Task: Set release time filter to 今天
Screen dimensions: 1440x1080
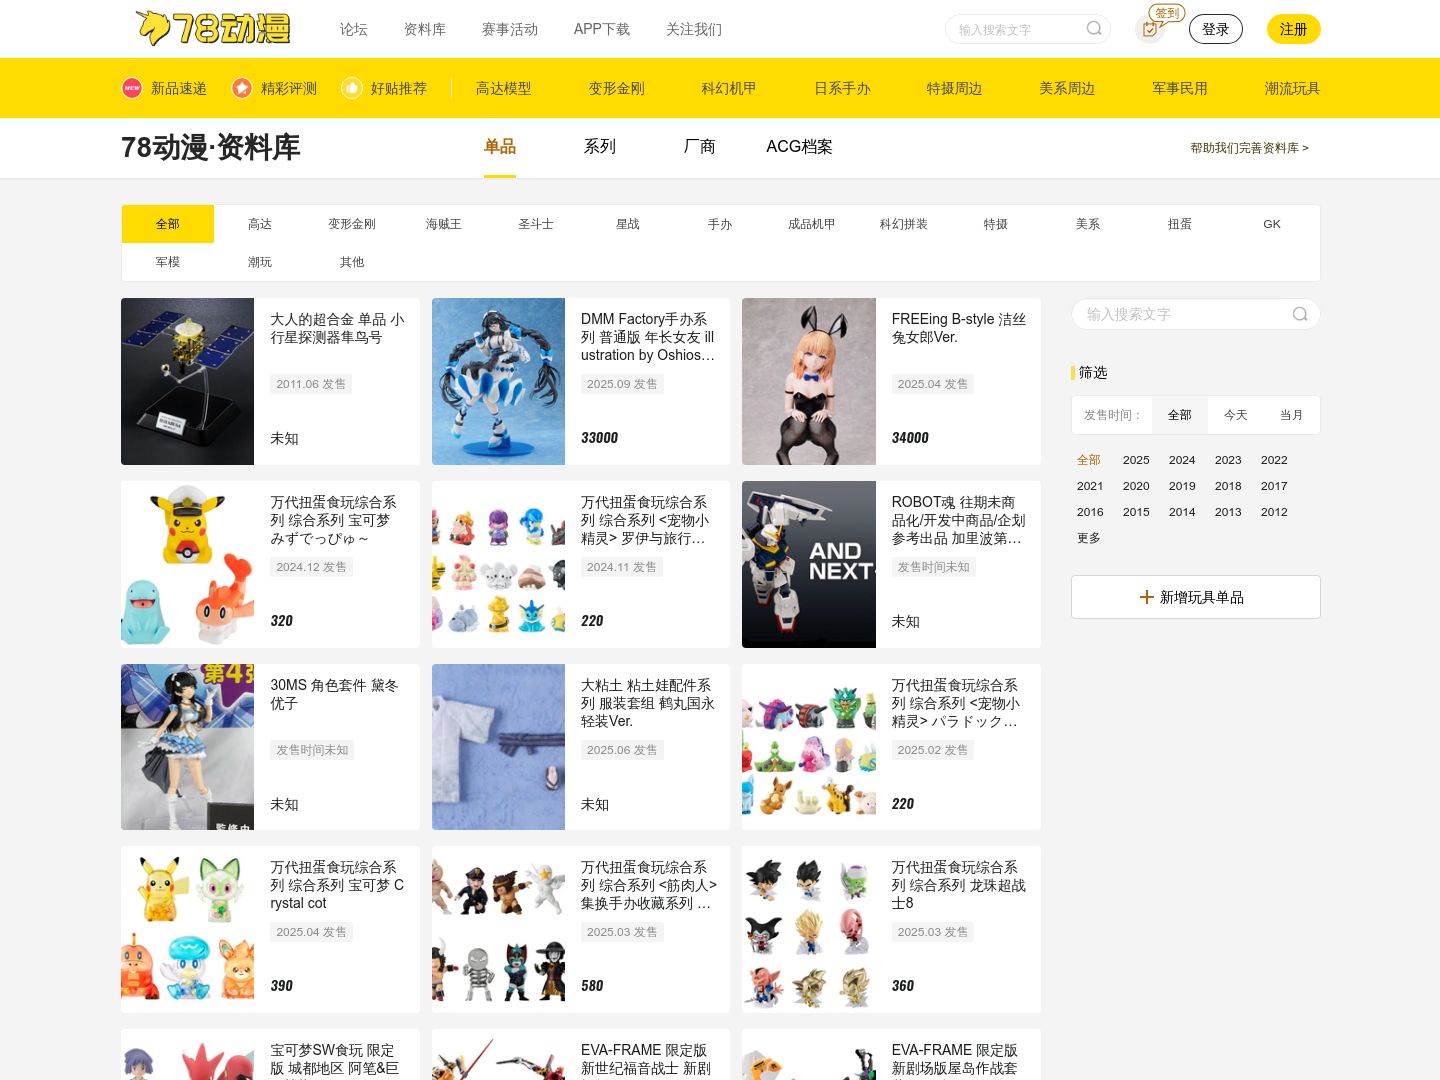Action: tap(1236, 415)
